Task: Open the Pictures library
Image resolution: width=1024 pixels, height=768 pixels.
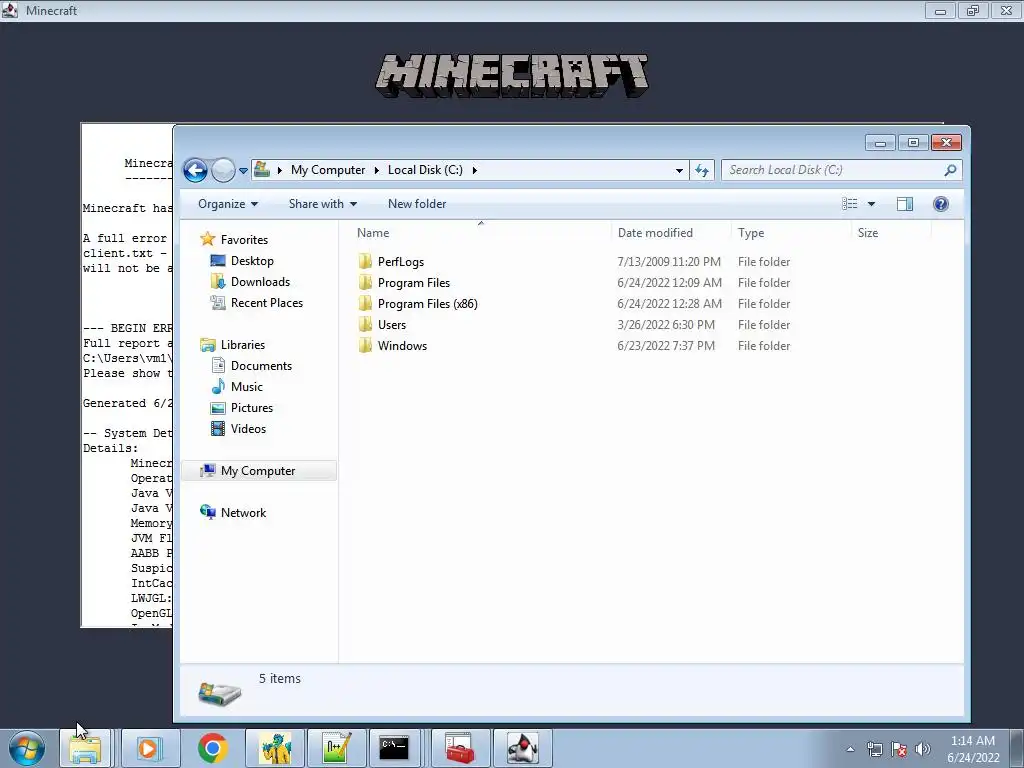Action: pyautogui.click(x=251, y=408)
